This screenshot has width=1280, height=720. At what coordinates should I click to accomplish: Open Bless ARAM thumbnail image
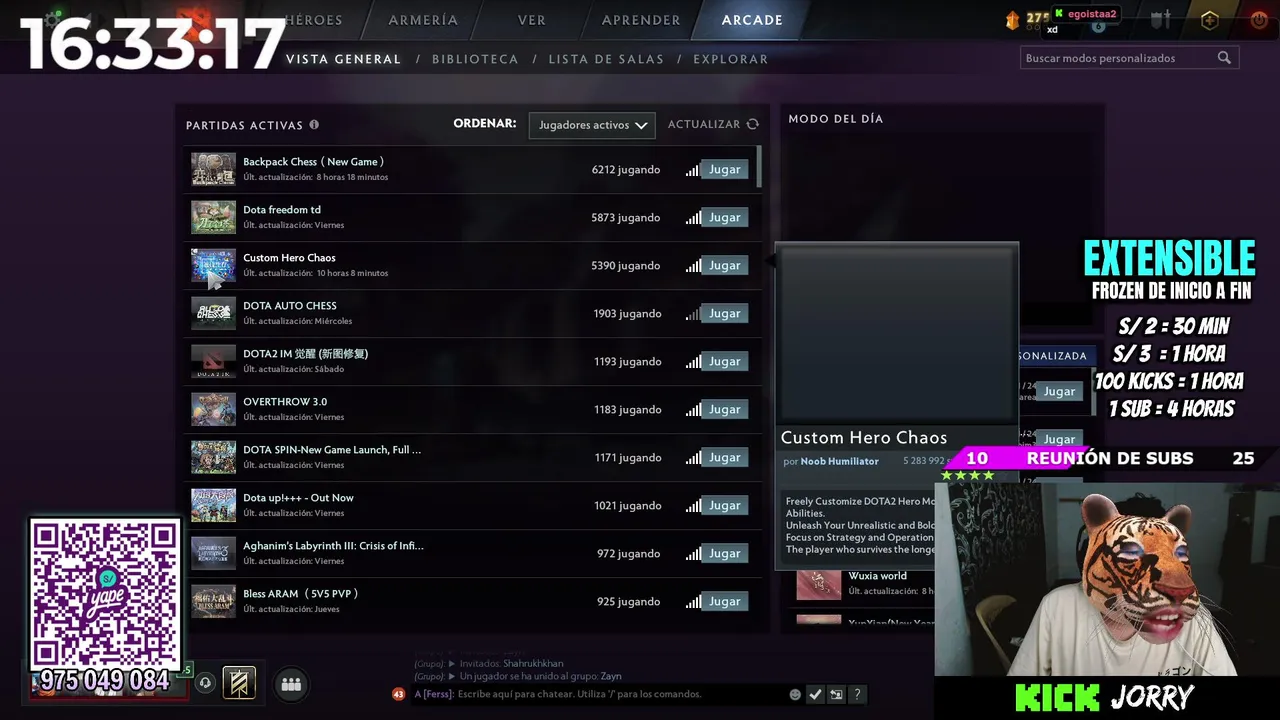(213, 601)
